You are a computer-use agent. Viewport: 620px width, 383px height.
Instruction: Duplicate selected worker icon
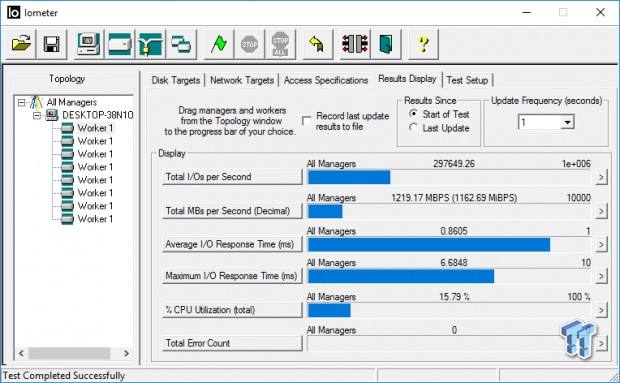click(x=181, y=44)
